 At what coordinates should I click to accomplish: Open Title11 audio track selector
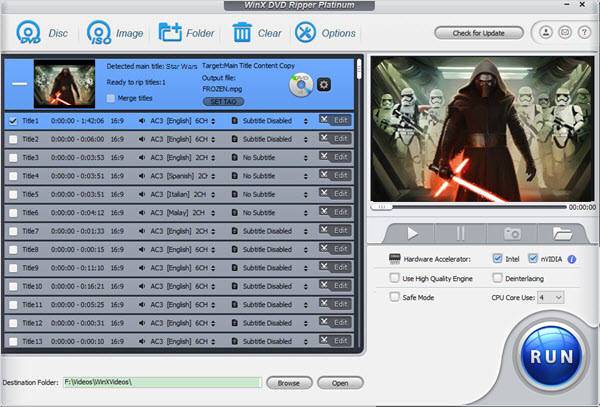(x=213, y=305)
